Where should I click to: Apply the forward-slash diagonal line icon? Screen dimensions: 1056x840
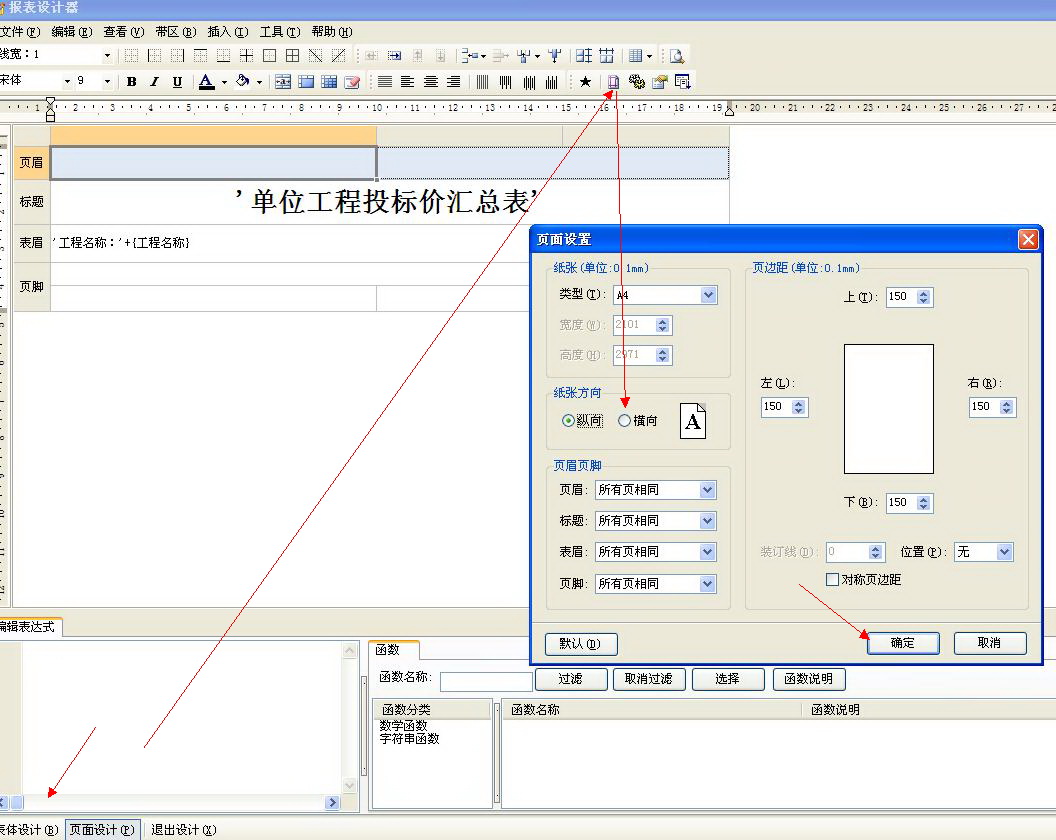pyautogui.click(x=338, y=56)
